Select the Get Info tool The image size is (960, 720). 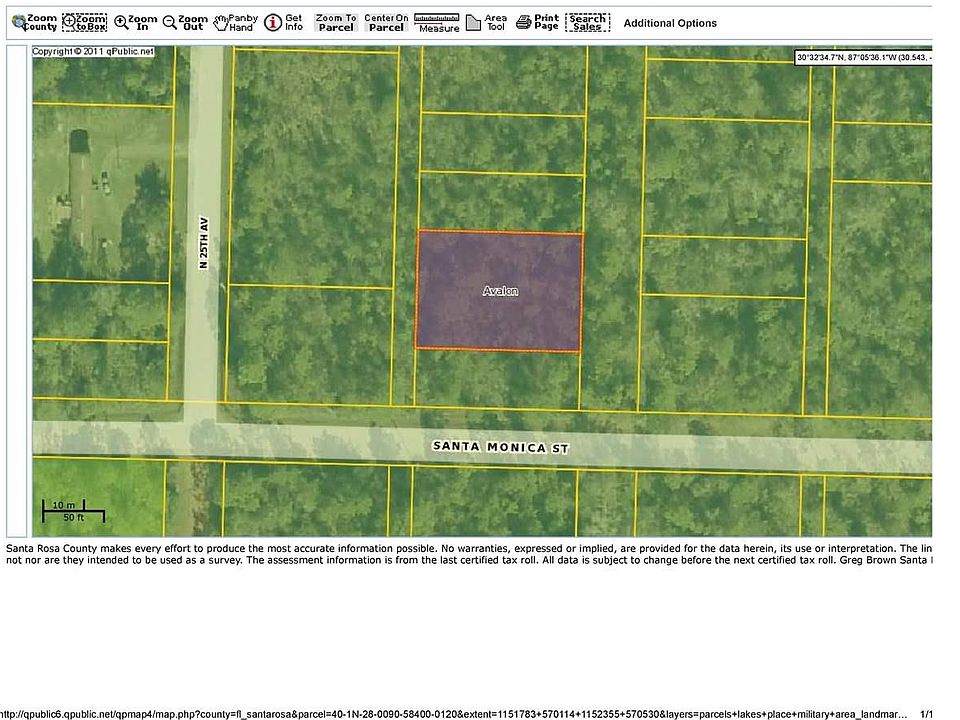click(284, 23)
